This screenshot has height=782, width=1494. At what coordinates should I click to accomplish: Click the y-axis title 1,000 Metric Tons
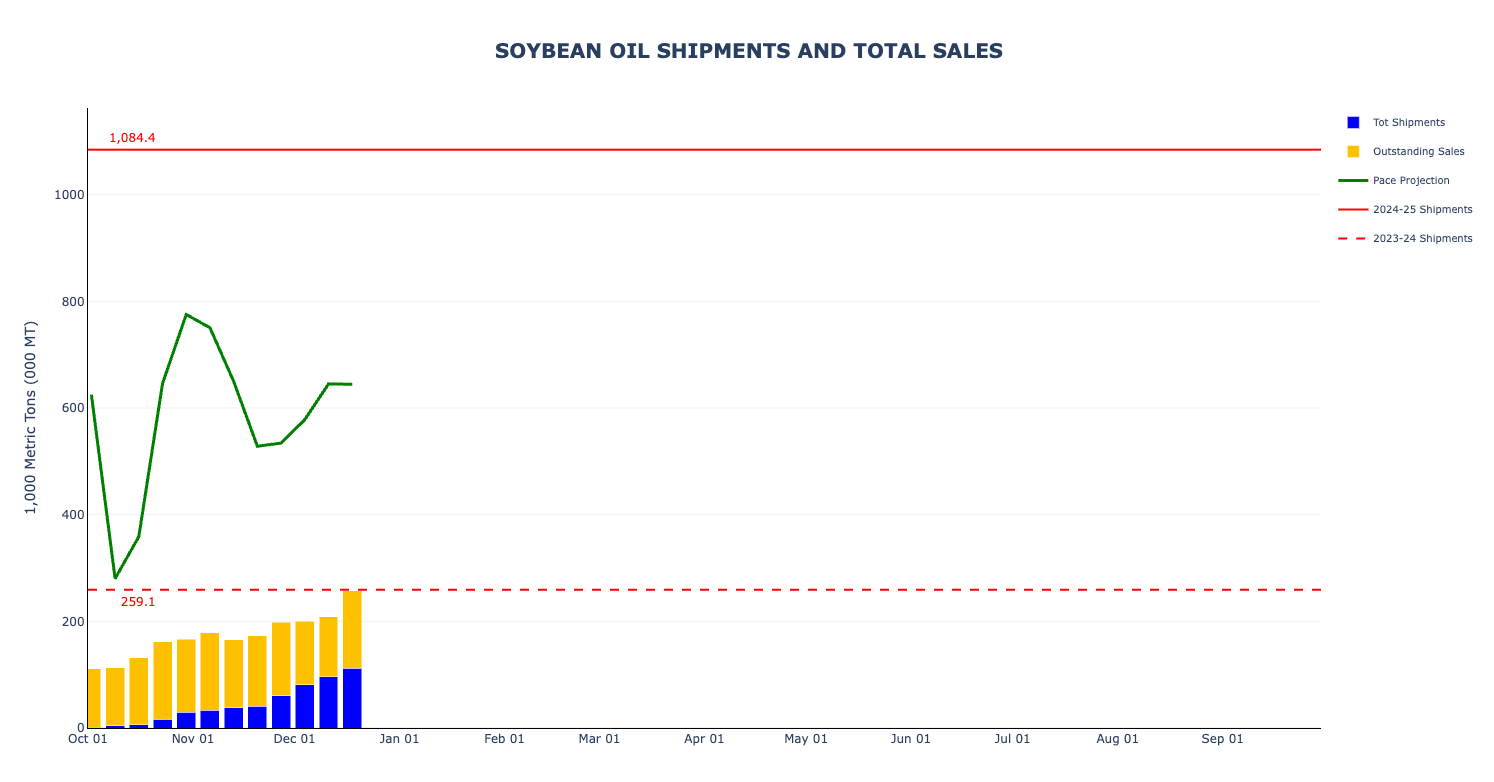tap(31, 417)
